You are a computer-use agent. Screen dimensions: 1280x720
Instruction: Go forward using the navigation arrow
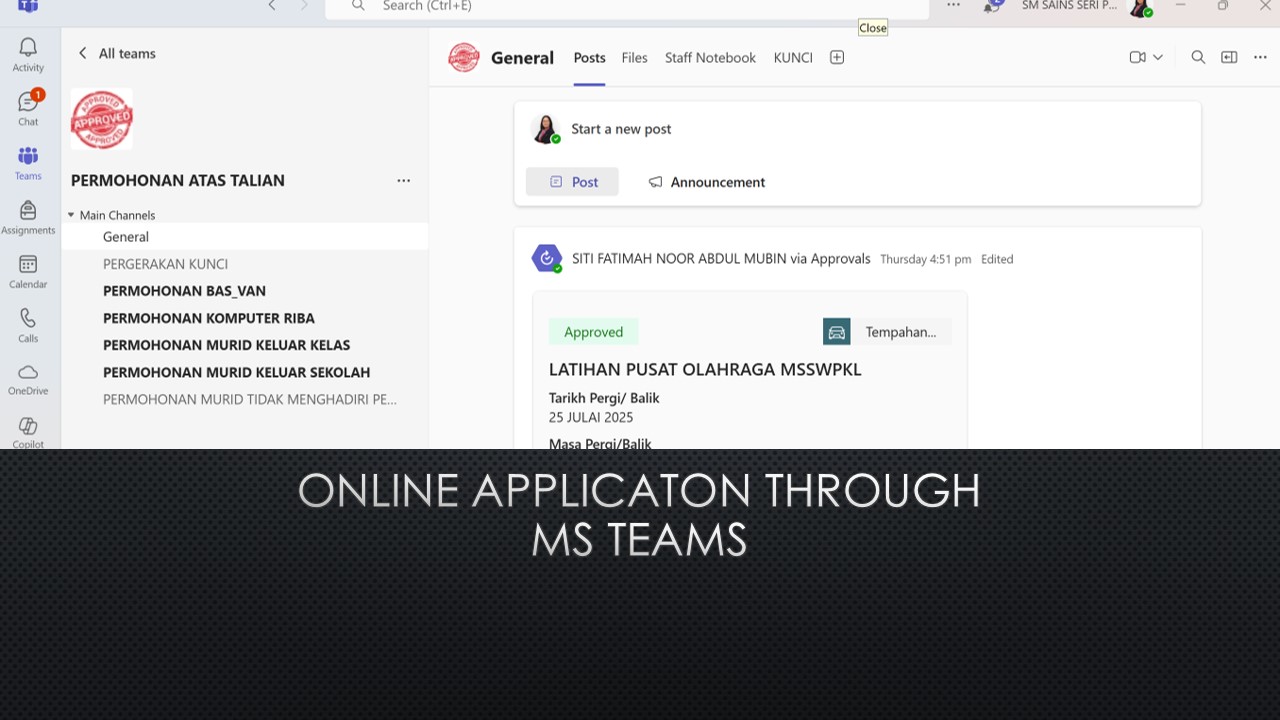tap(304, 6)
